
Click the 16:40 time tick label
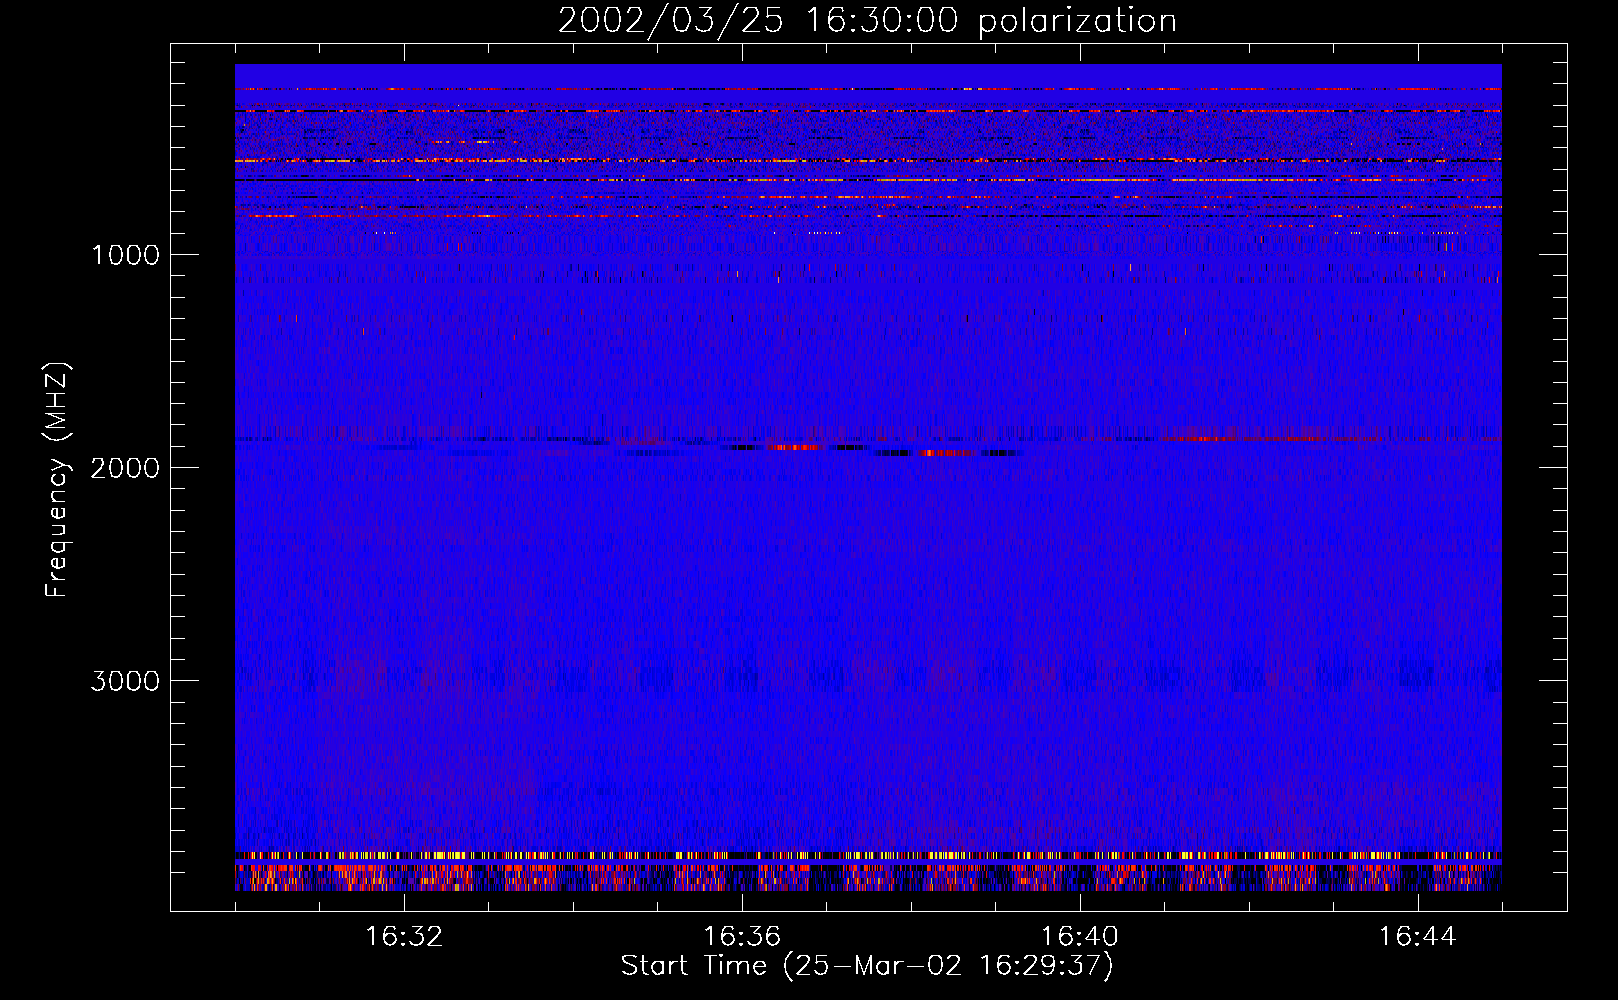1080,937
